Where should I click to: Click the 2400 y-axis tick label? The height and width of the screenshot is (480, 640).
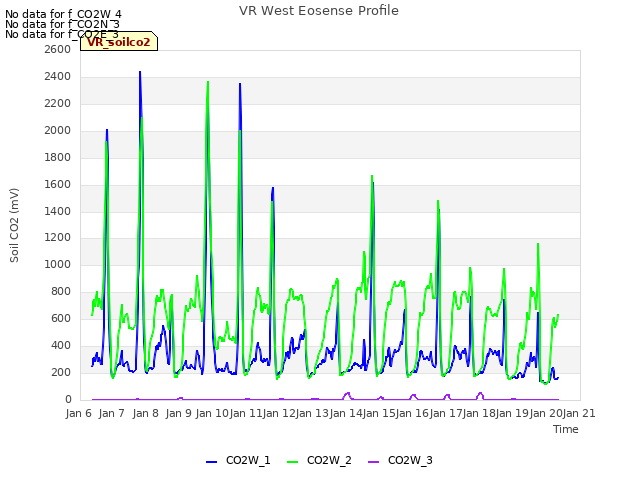tap(58, 76)
